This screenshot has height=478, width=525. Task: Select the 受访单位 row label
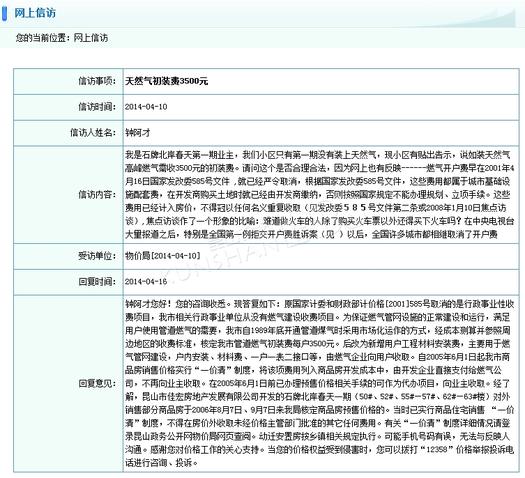point(97,256)
